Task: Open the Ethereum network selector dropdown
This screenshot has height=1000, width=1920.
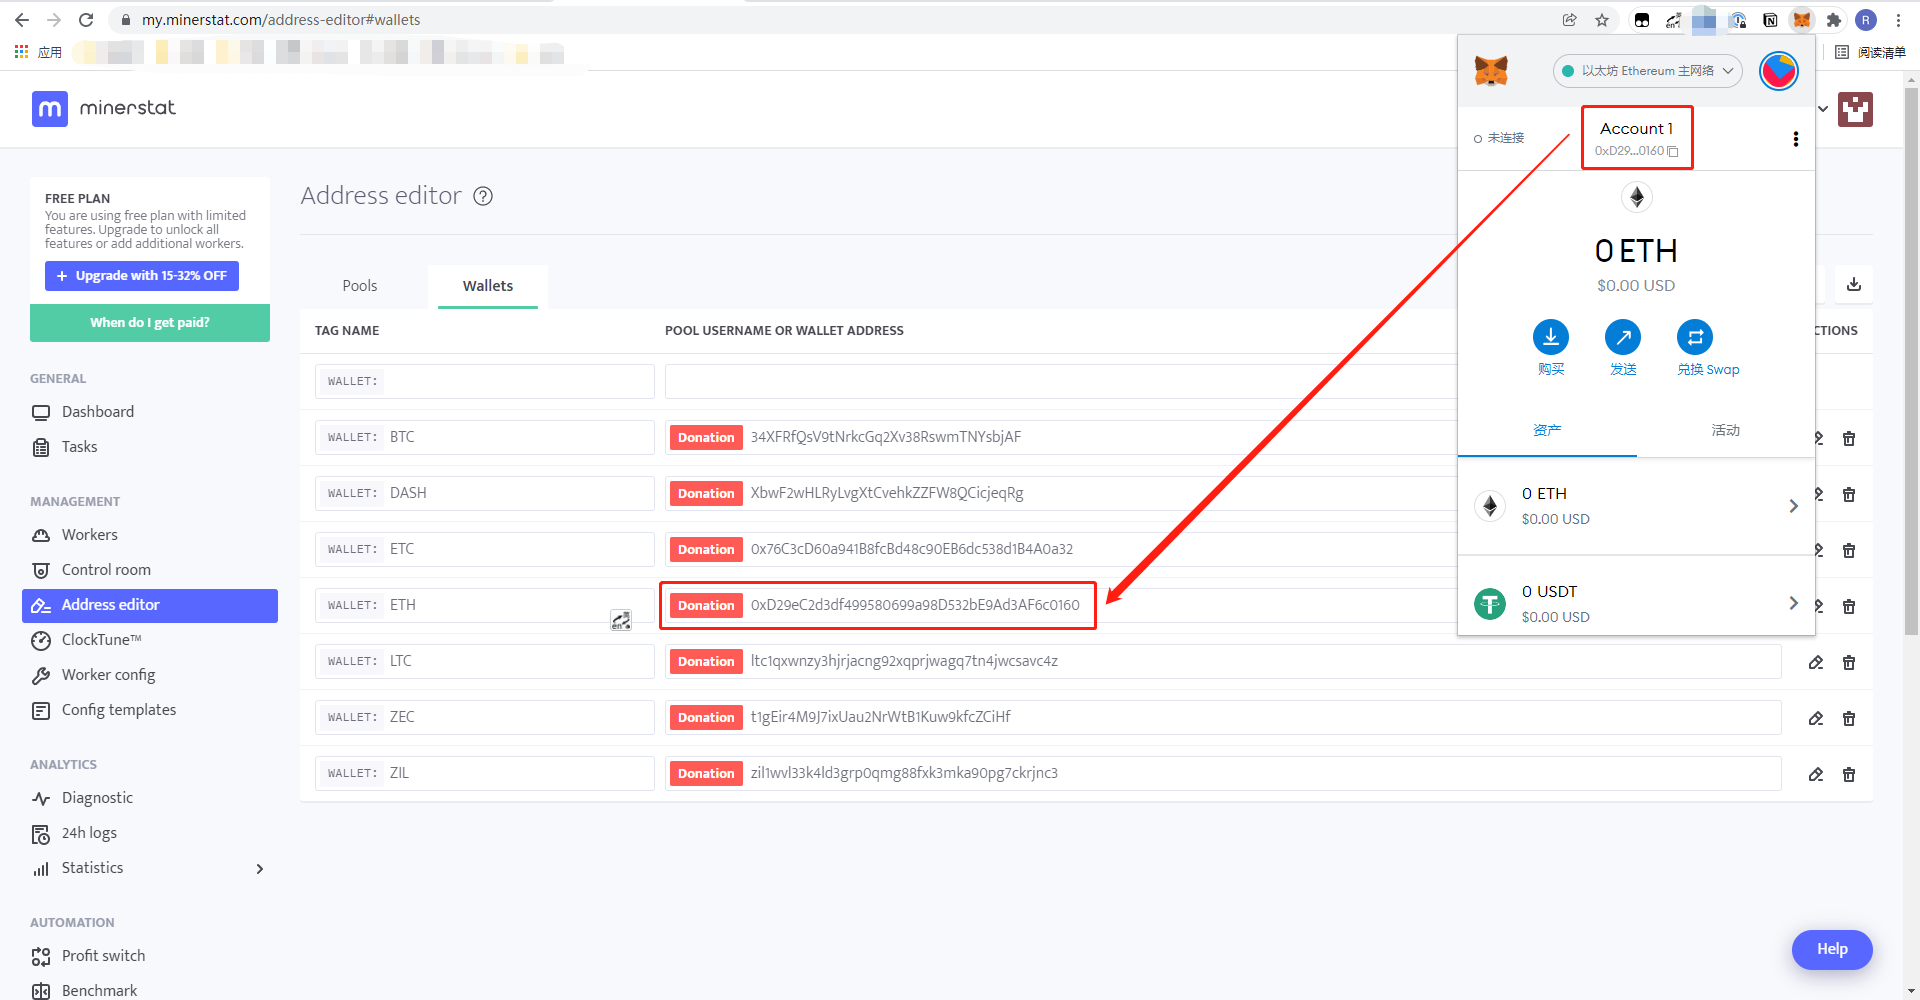Action: tap(1648, 71)
